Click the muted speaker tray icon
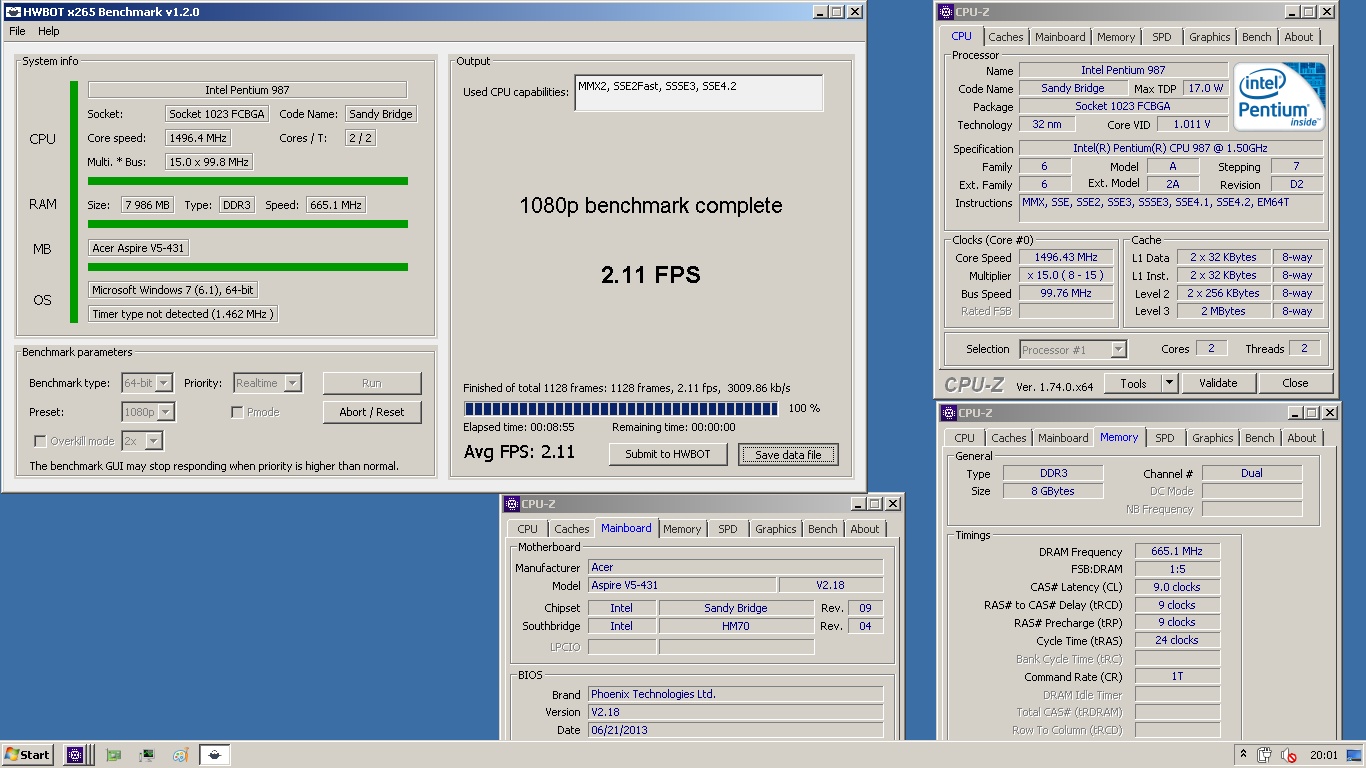 pyautogui.click(x=1289, y=755)
